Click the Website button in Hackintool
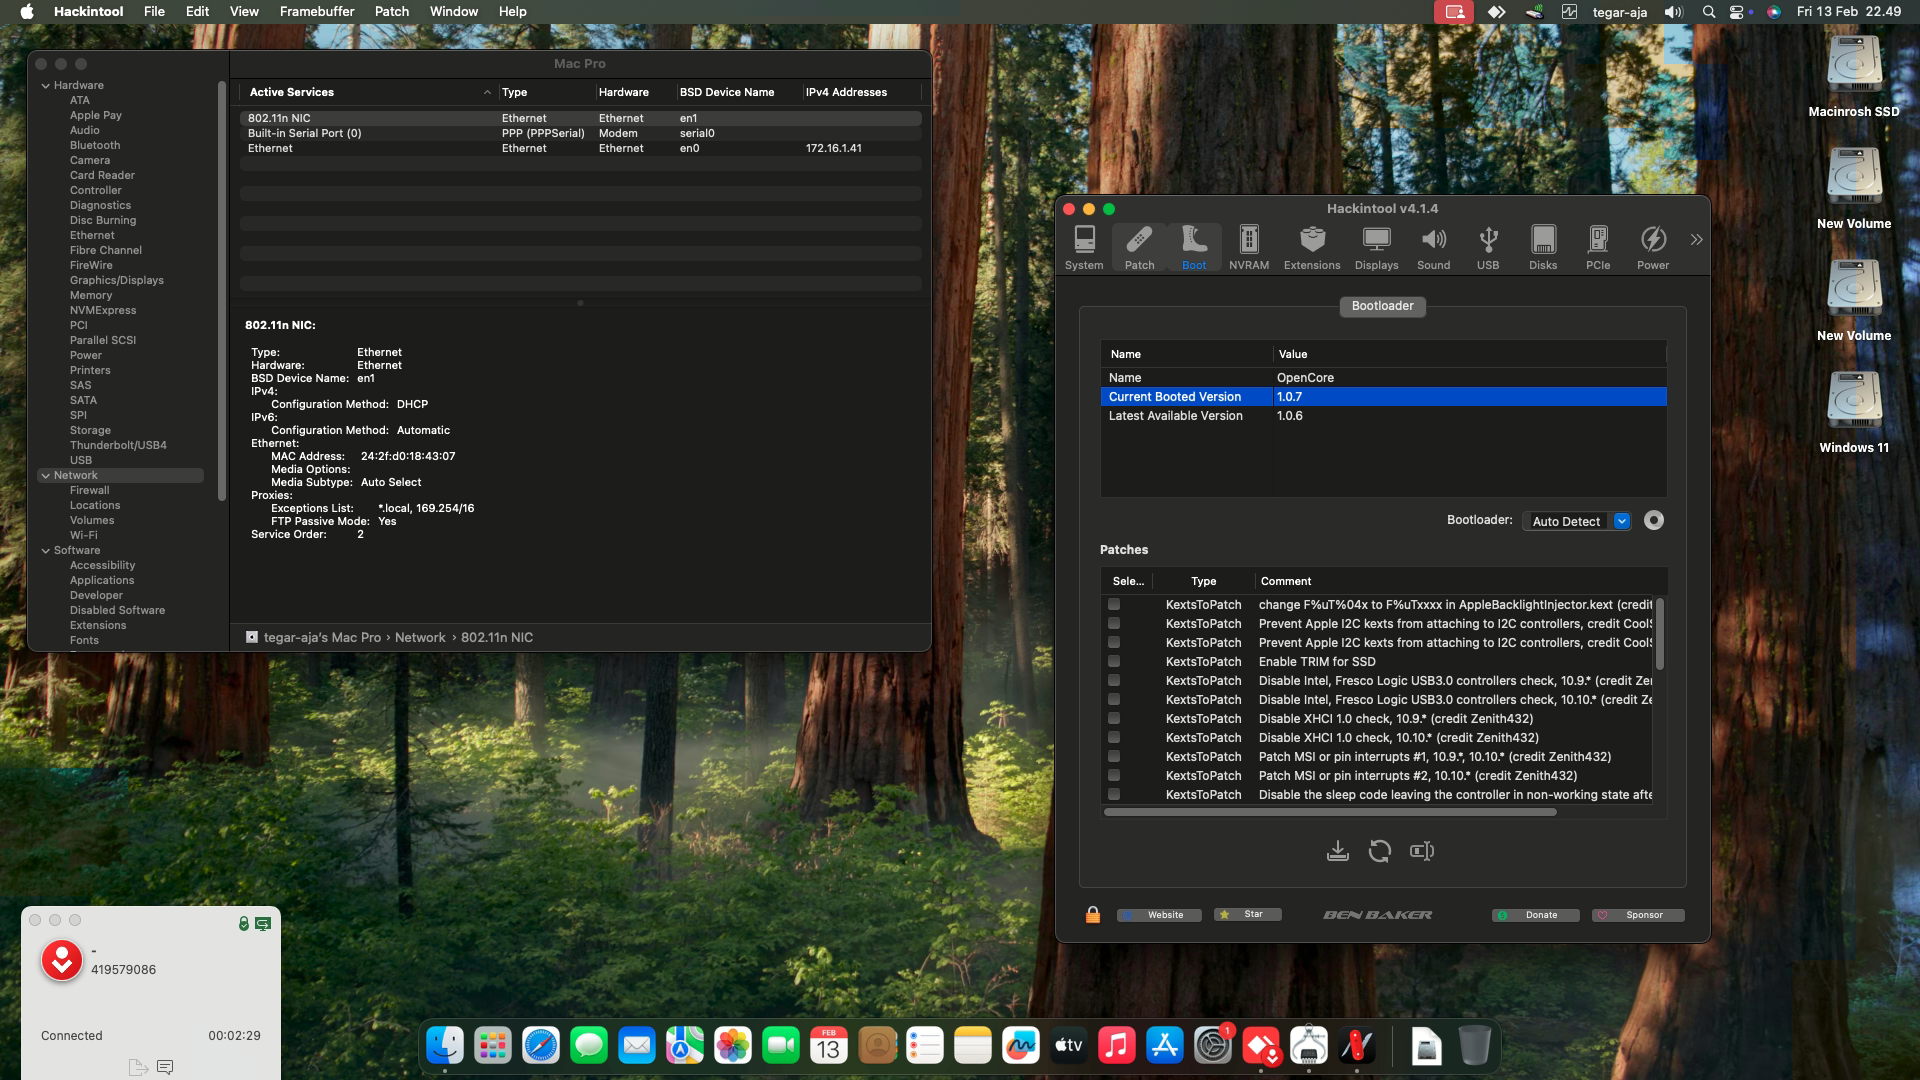1920x1080 pixels. [1159, 915]
